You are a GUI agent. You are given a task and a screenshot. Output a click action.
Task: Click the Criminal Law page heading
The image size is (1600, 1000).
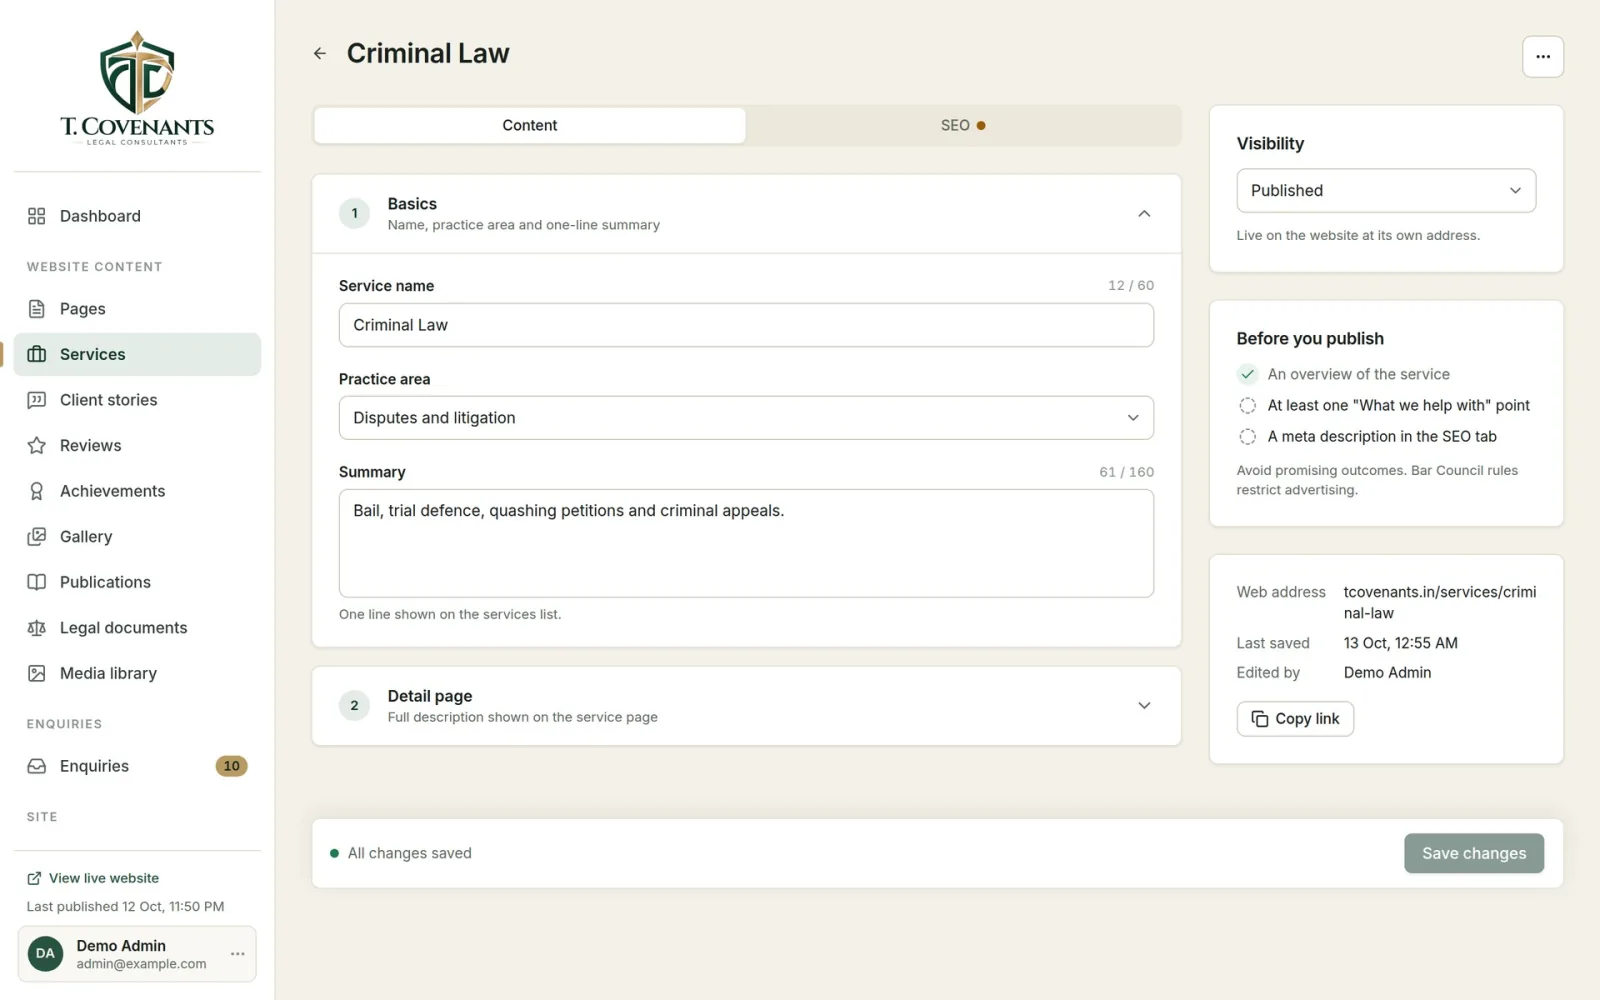pyautogui.click(x=428, y=53)
